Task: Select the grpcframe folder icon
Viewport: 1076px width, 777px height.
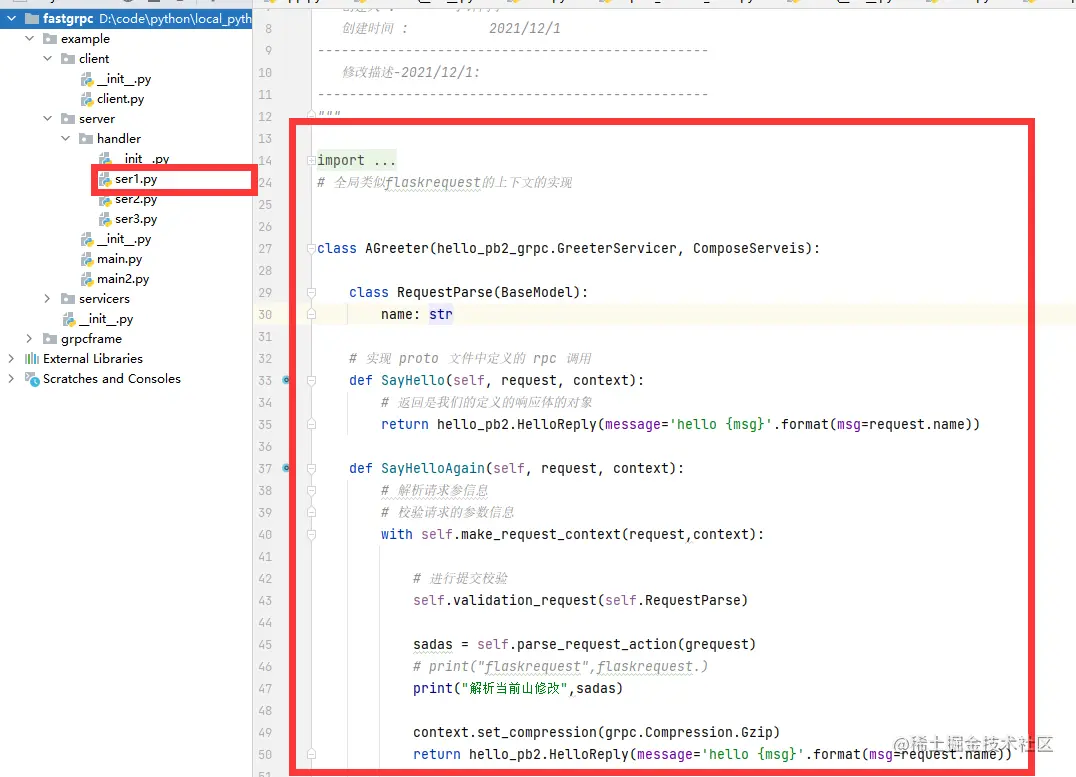Action: [50, 338]
